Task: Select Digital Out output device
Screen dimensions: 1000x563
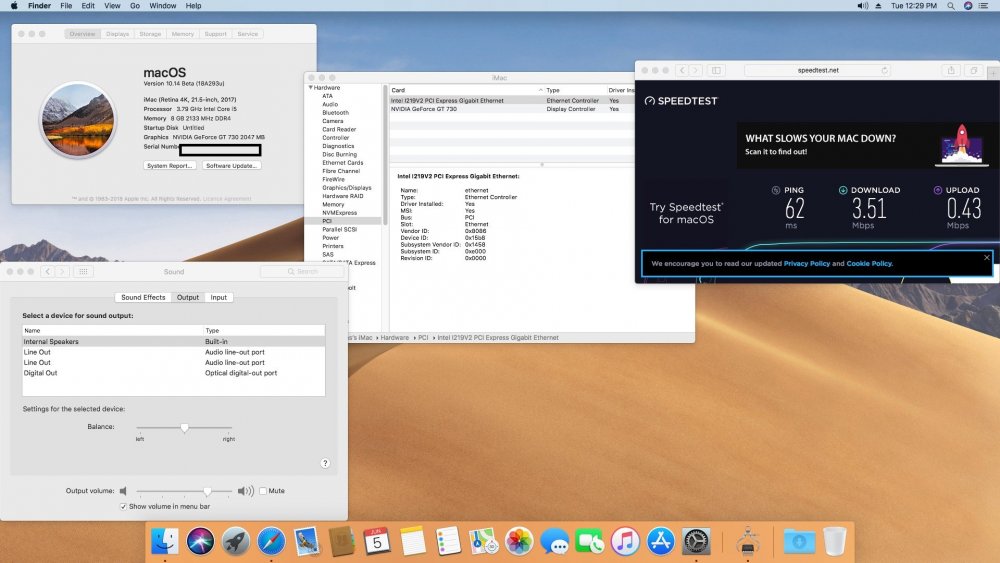Action: pos(173,373)
